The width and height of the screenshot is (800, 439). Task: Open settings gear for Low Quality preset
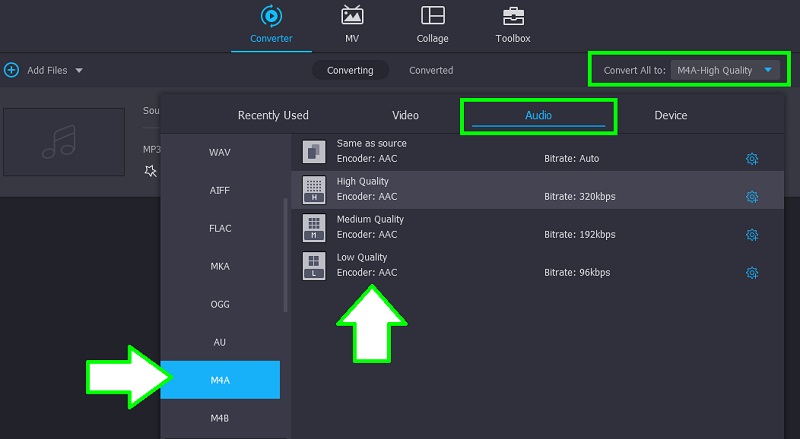point(752,272)
